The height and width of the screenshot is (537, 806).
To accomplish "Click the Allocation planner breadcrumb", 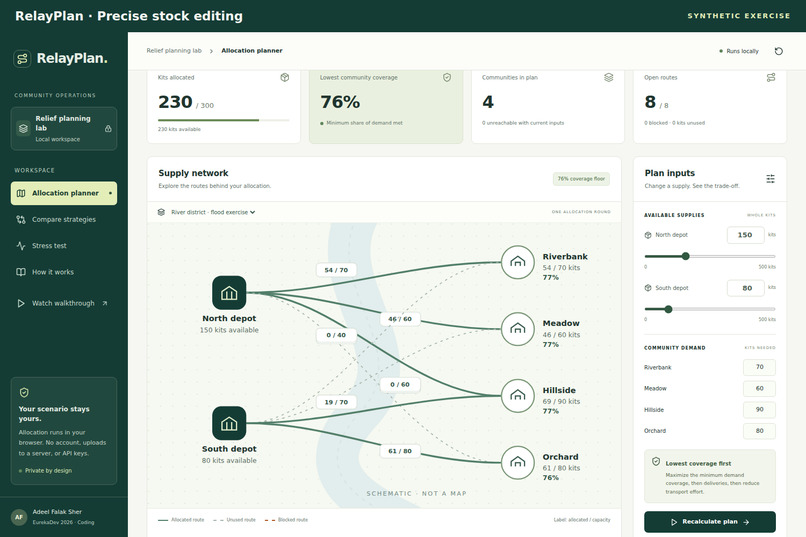I will click(x=252, y=51).
